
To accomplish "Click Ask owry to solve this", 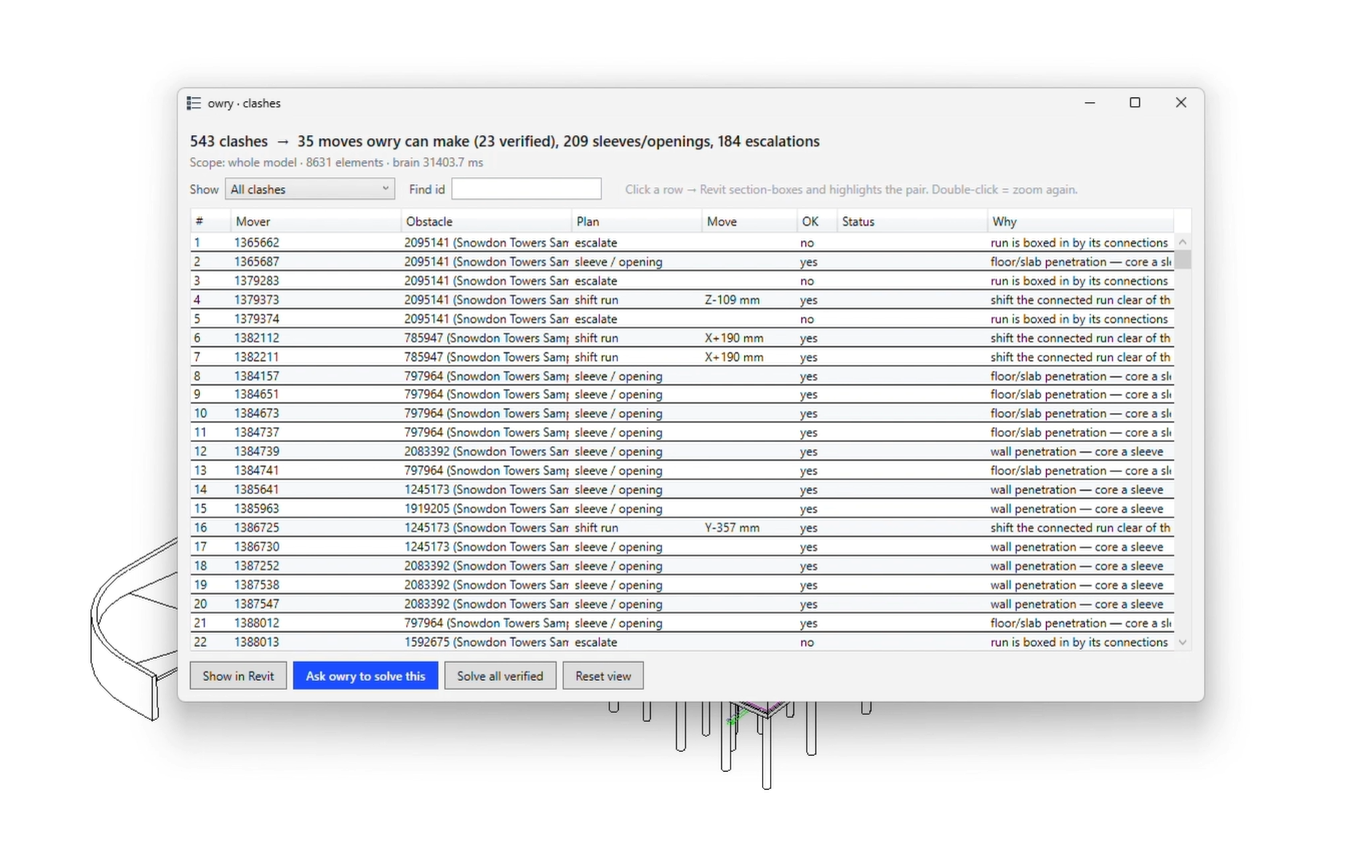I will (x=365, y=676).
